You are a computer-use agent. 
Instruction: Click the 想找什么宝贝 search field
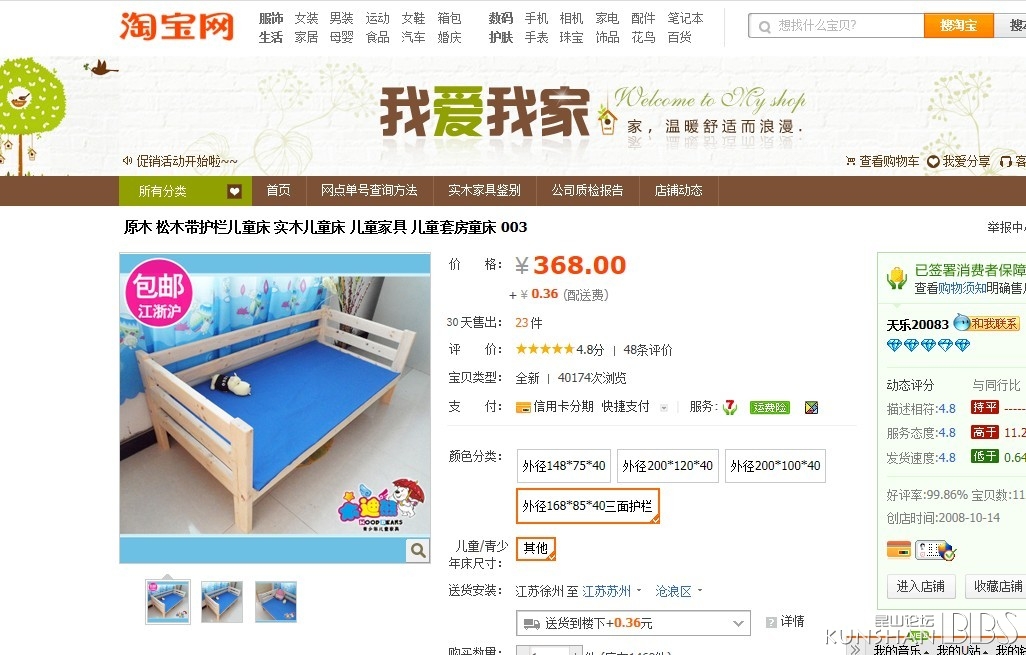pos(837,26)
